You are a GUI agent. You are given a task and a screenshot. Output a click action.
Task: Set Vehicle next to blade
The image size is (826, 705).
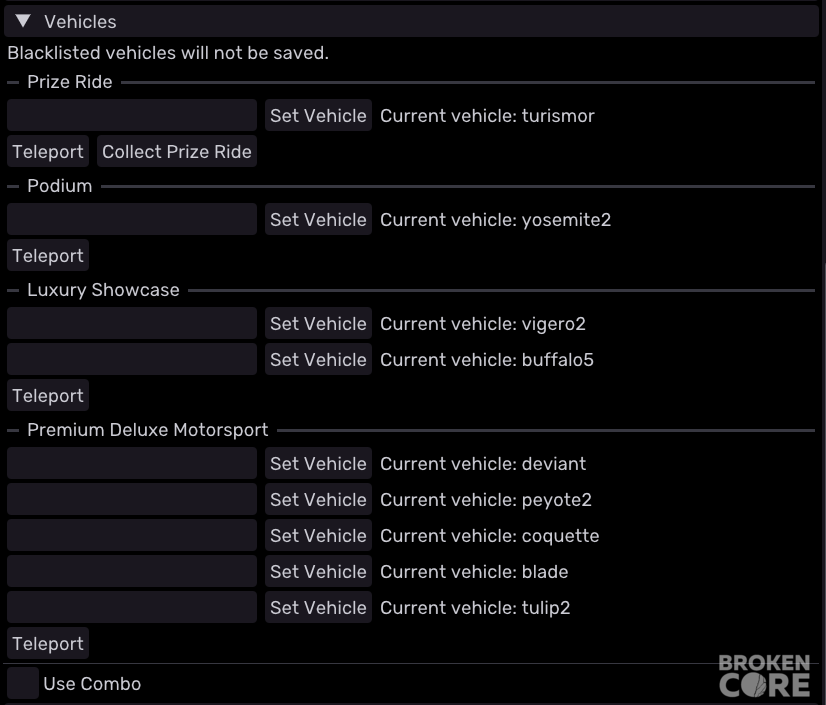318,571
